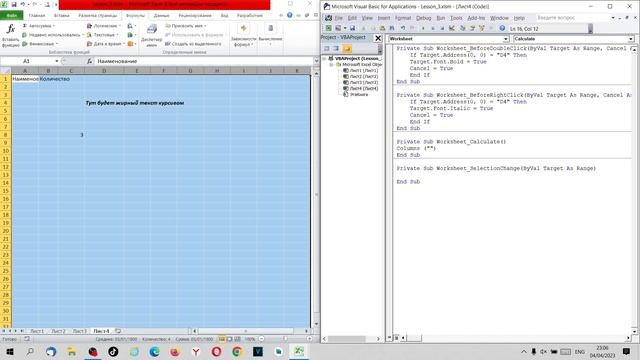Open Chrome from the taskbar
The width and height of the screenshot is (640, 360).
237,351
